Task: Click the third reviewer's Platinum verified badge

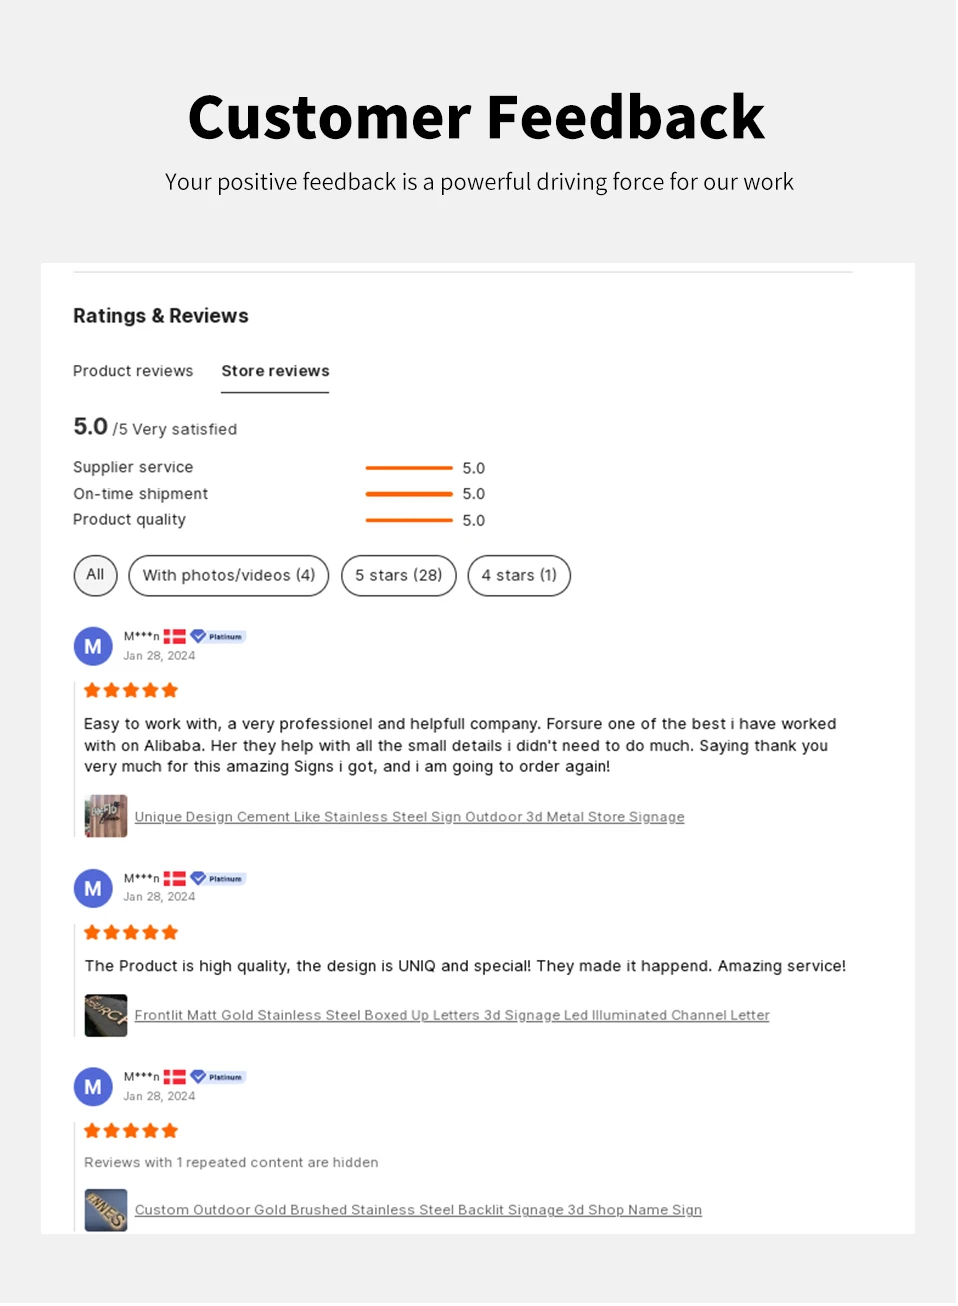Action: tap(218, 1077)
